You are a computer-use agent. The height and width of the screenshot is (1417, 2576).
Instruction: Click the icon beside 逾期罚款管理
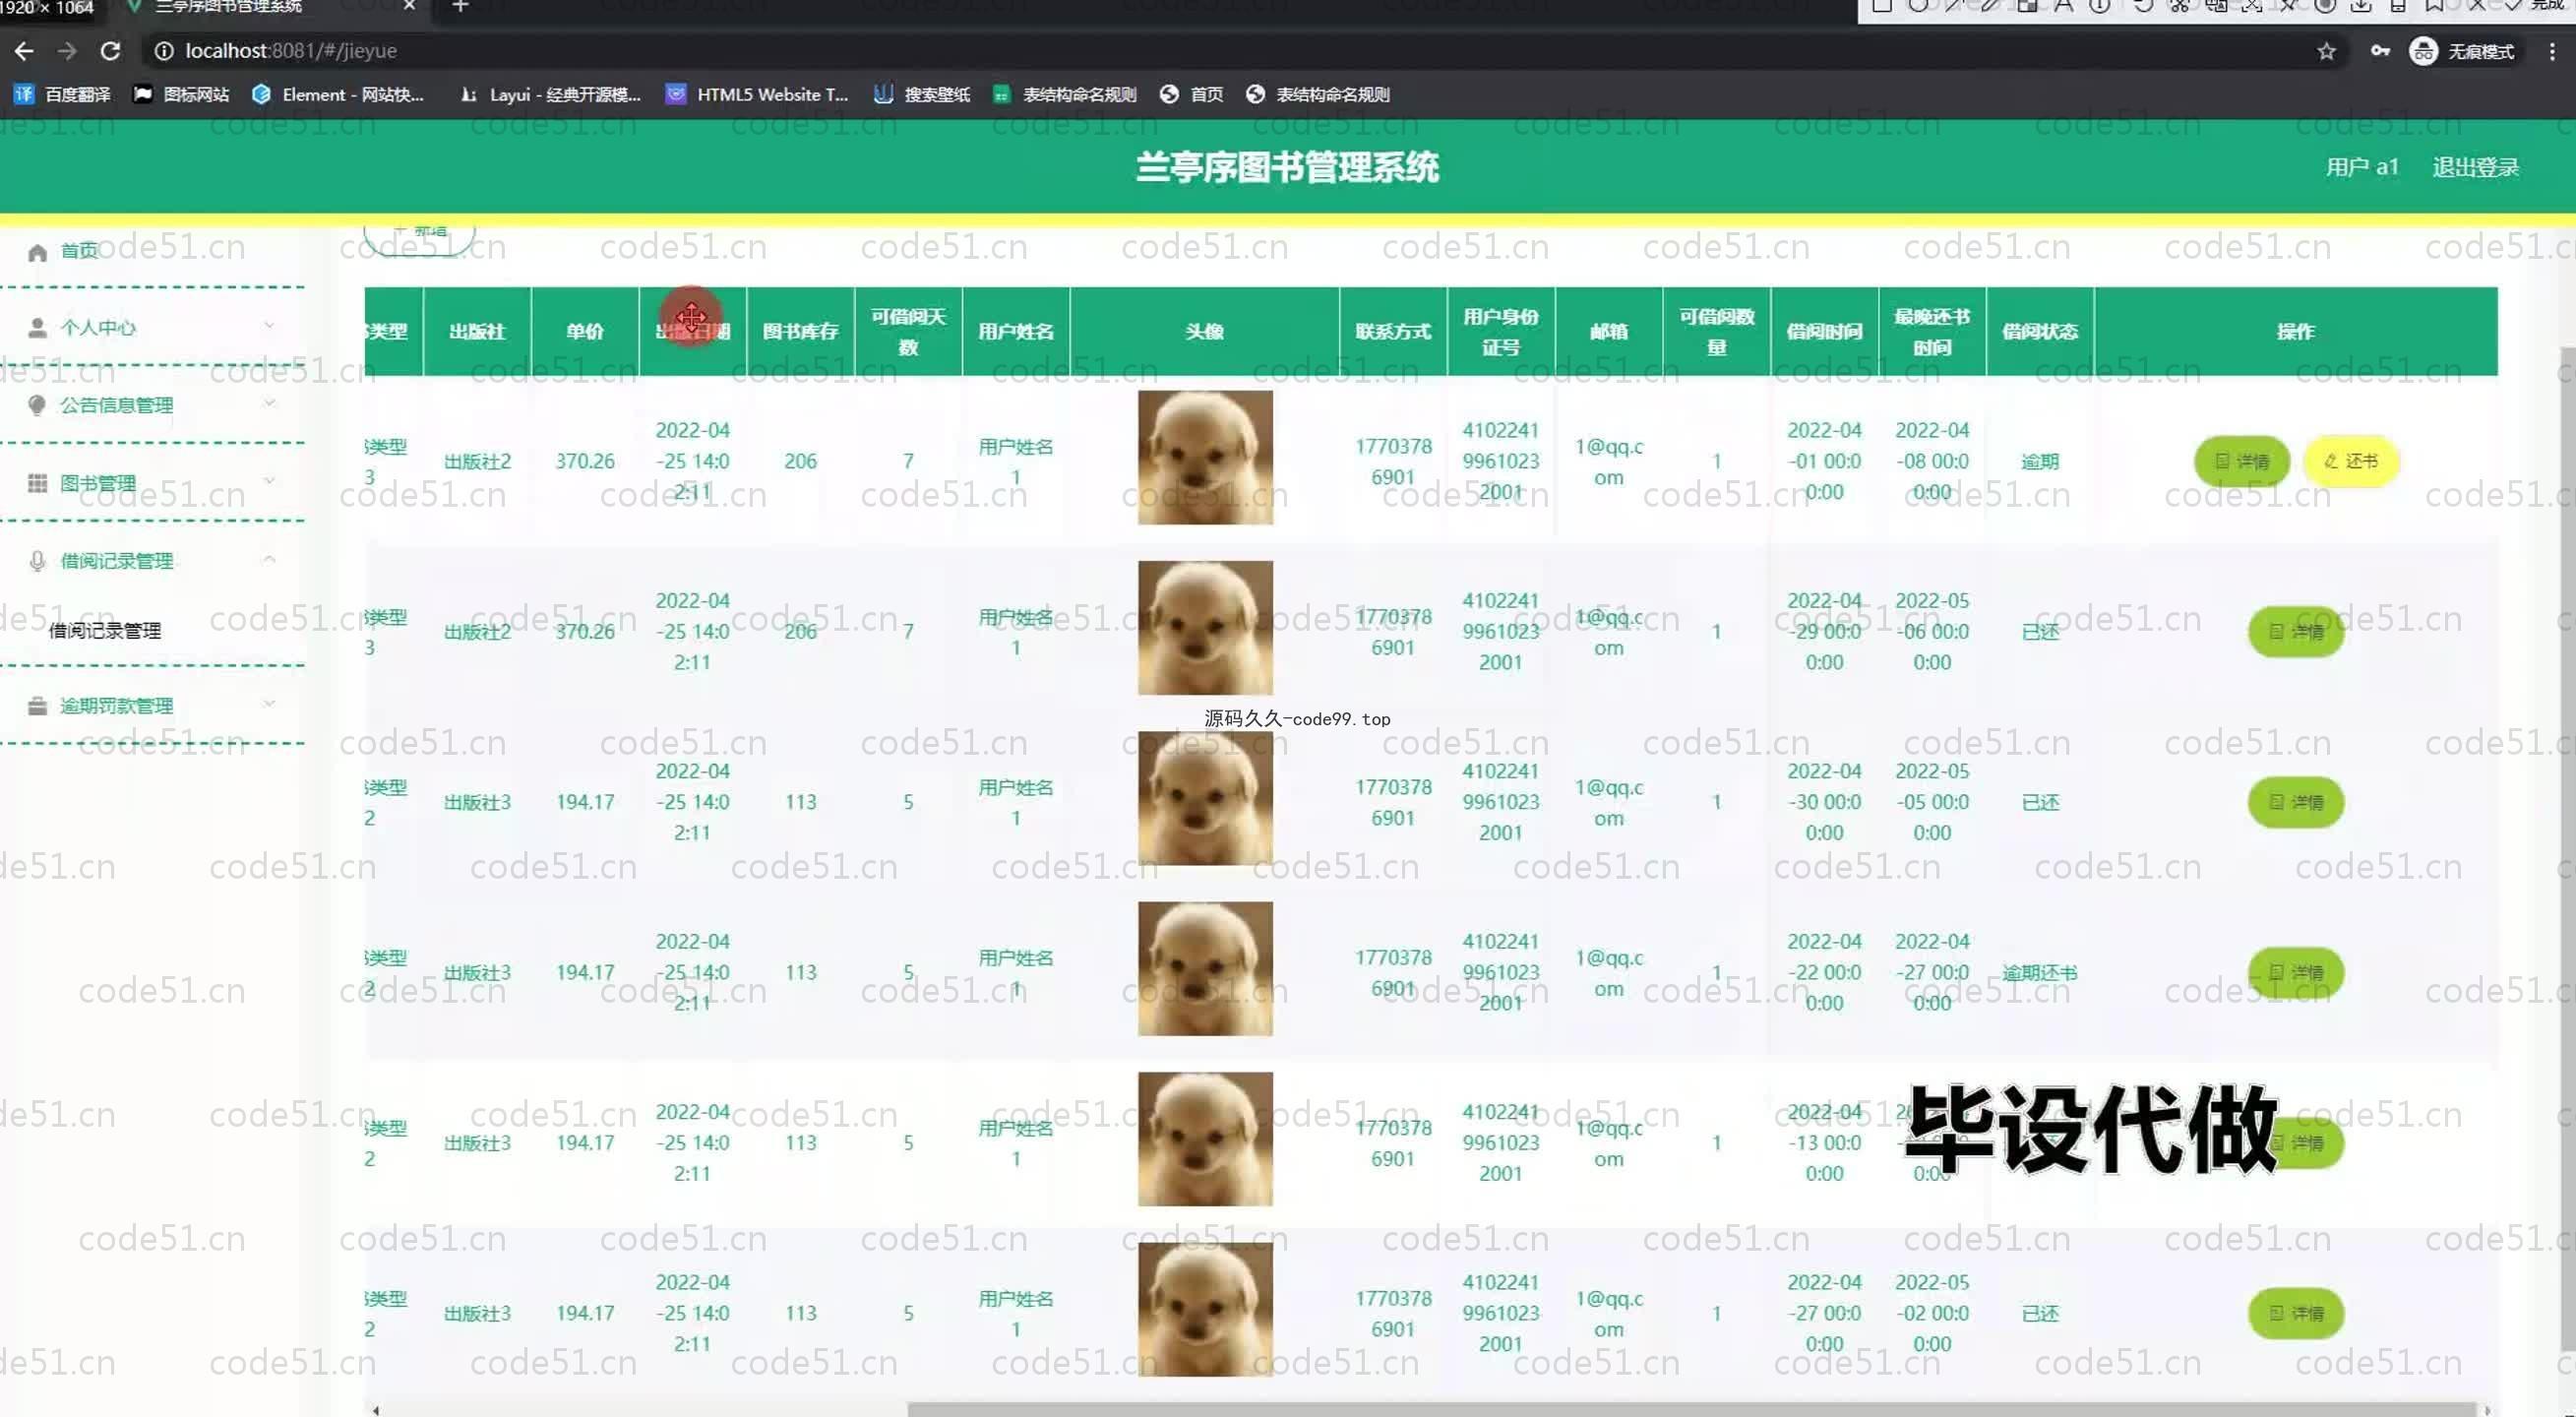click(x=37, y=706)
